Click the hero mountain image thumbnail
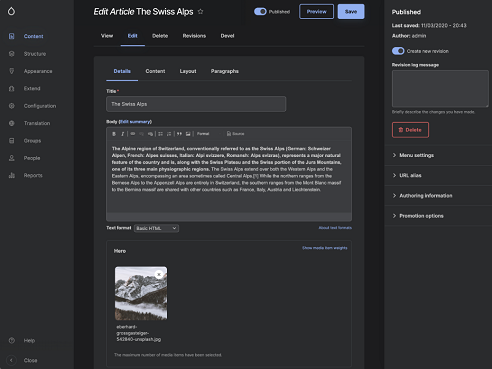The image size is (492, 369). tap(141, 293)
